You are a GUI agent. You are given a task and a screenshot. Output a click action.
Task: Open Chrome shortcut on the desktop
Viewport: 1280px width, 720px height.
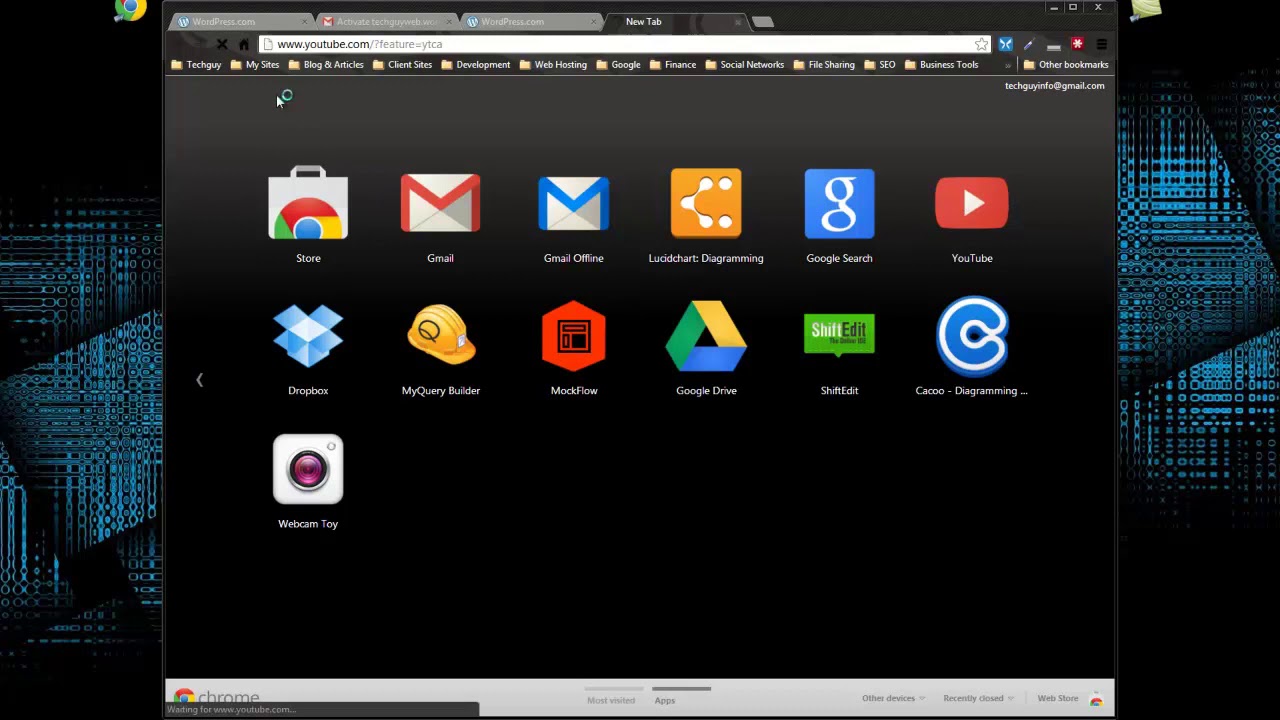point(130,9)
